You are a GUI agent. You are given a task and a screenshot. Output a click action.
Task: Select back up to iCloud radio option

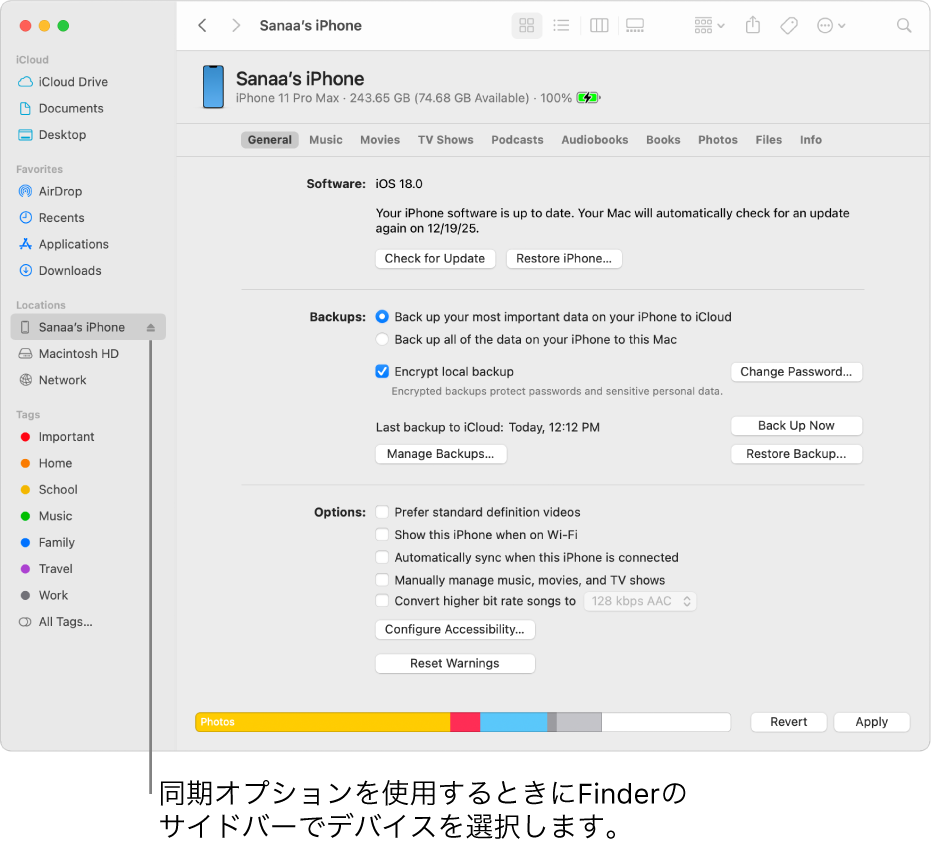(382, 317)
